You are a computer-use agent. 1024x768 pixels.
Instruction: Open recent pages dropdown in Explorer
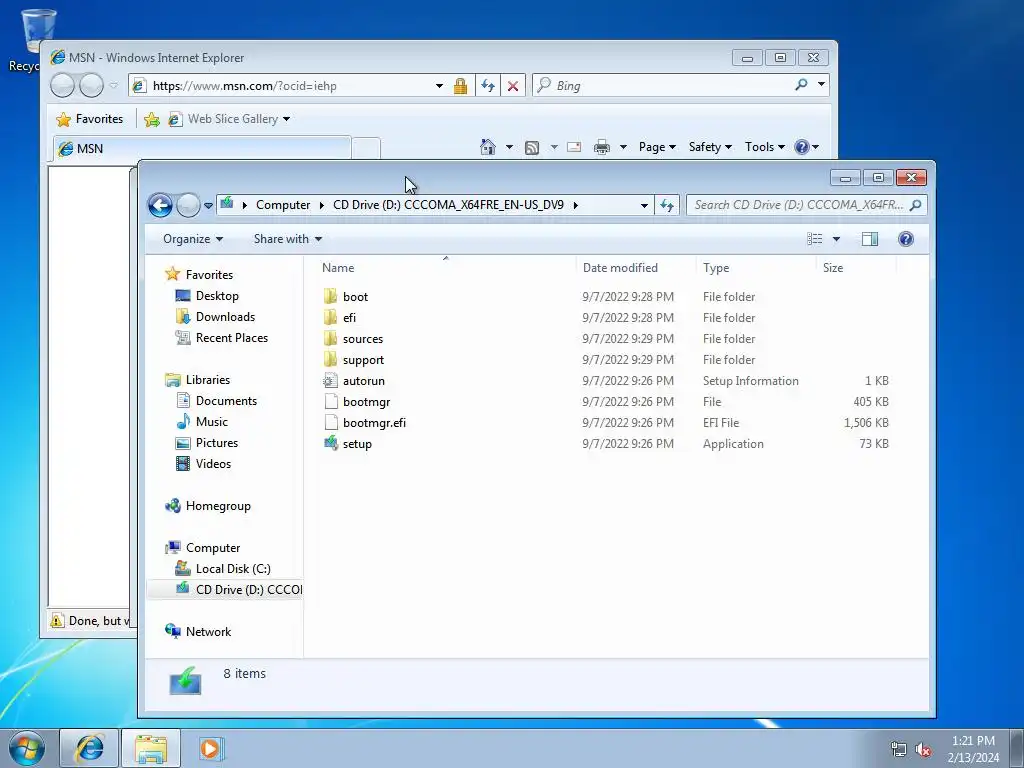(x=208, y=205)
